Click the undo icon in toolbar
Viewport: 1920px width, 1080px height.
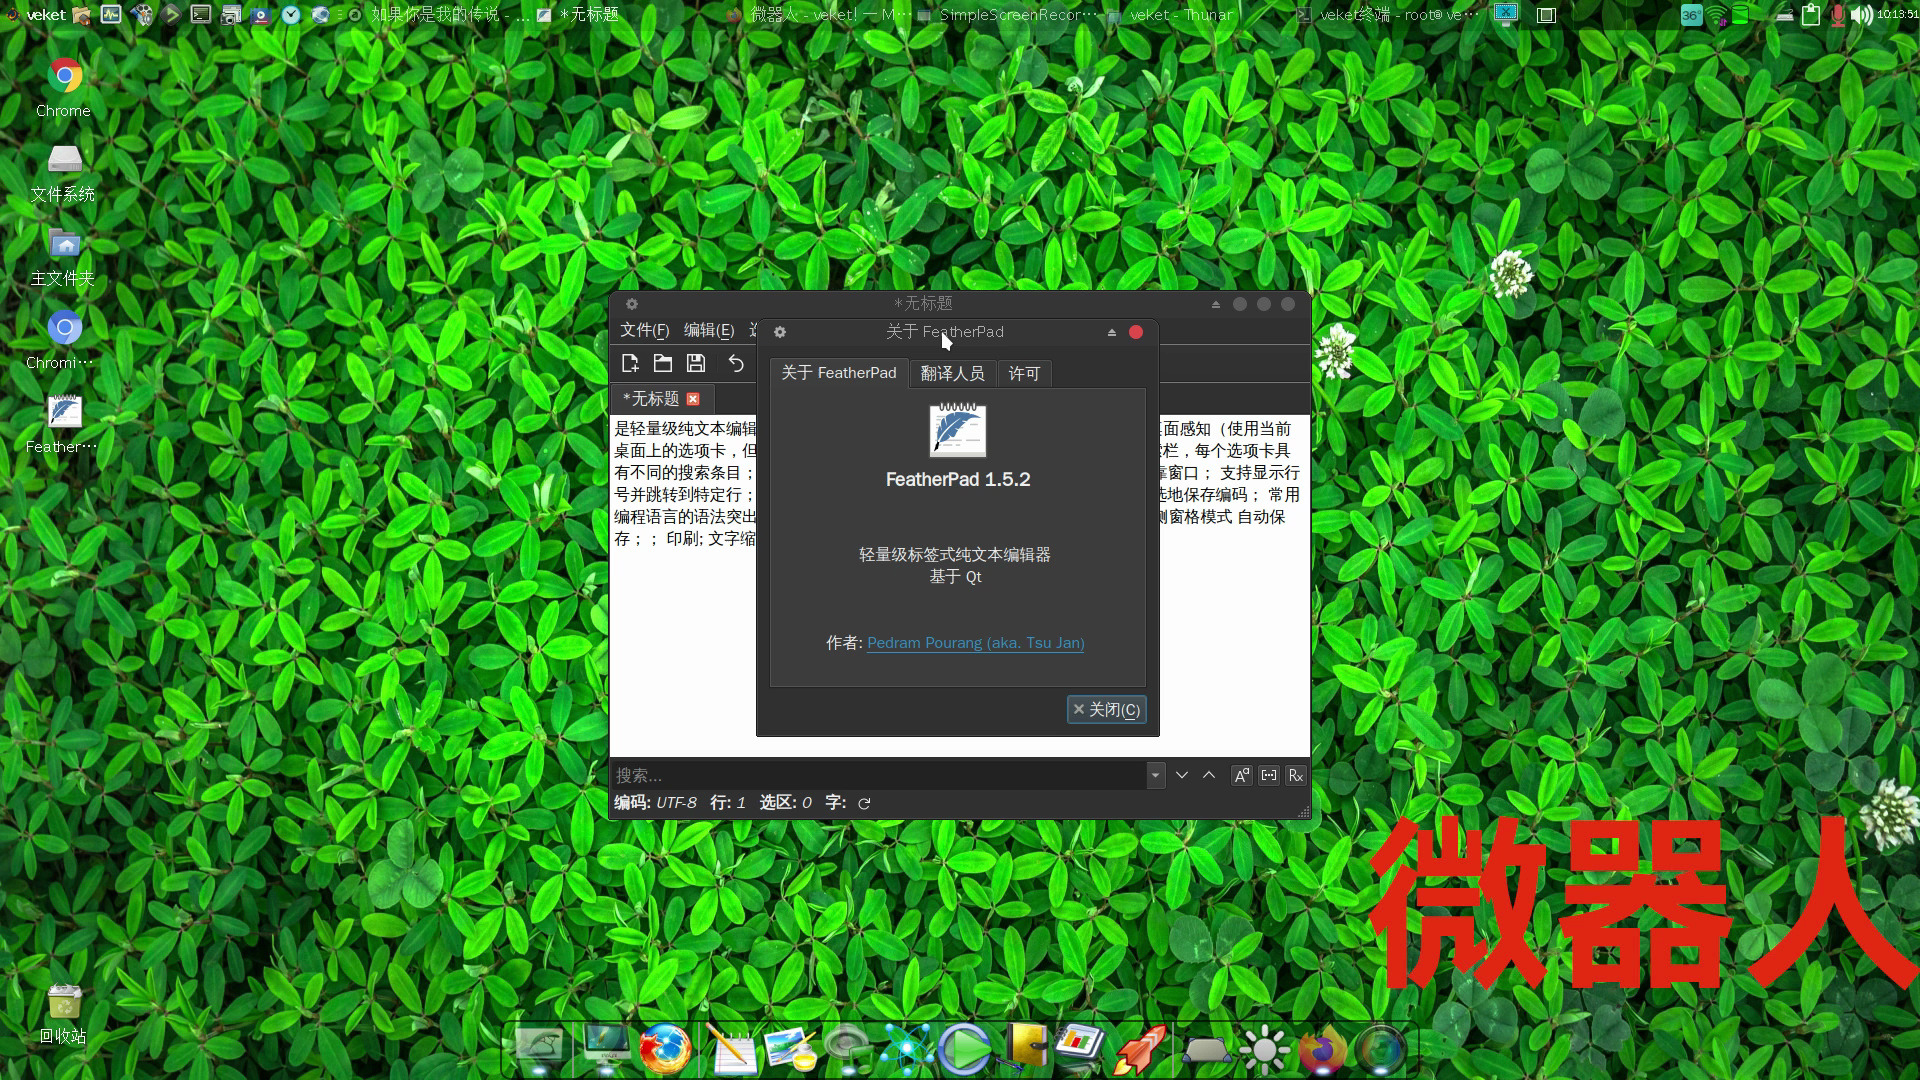(736, 363)
